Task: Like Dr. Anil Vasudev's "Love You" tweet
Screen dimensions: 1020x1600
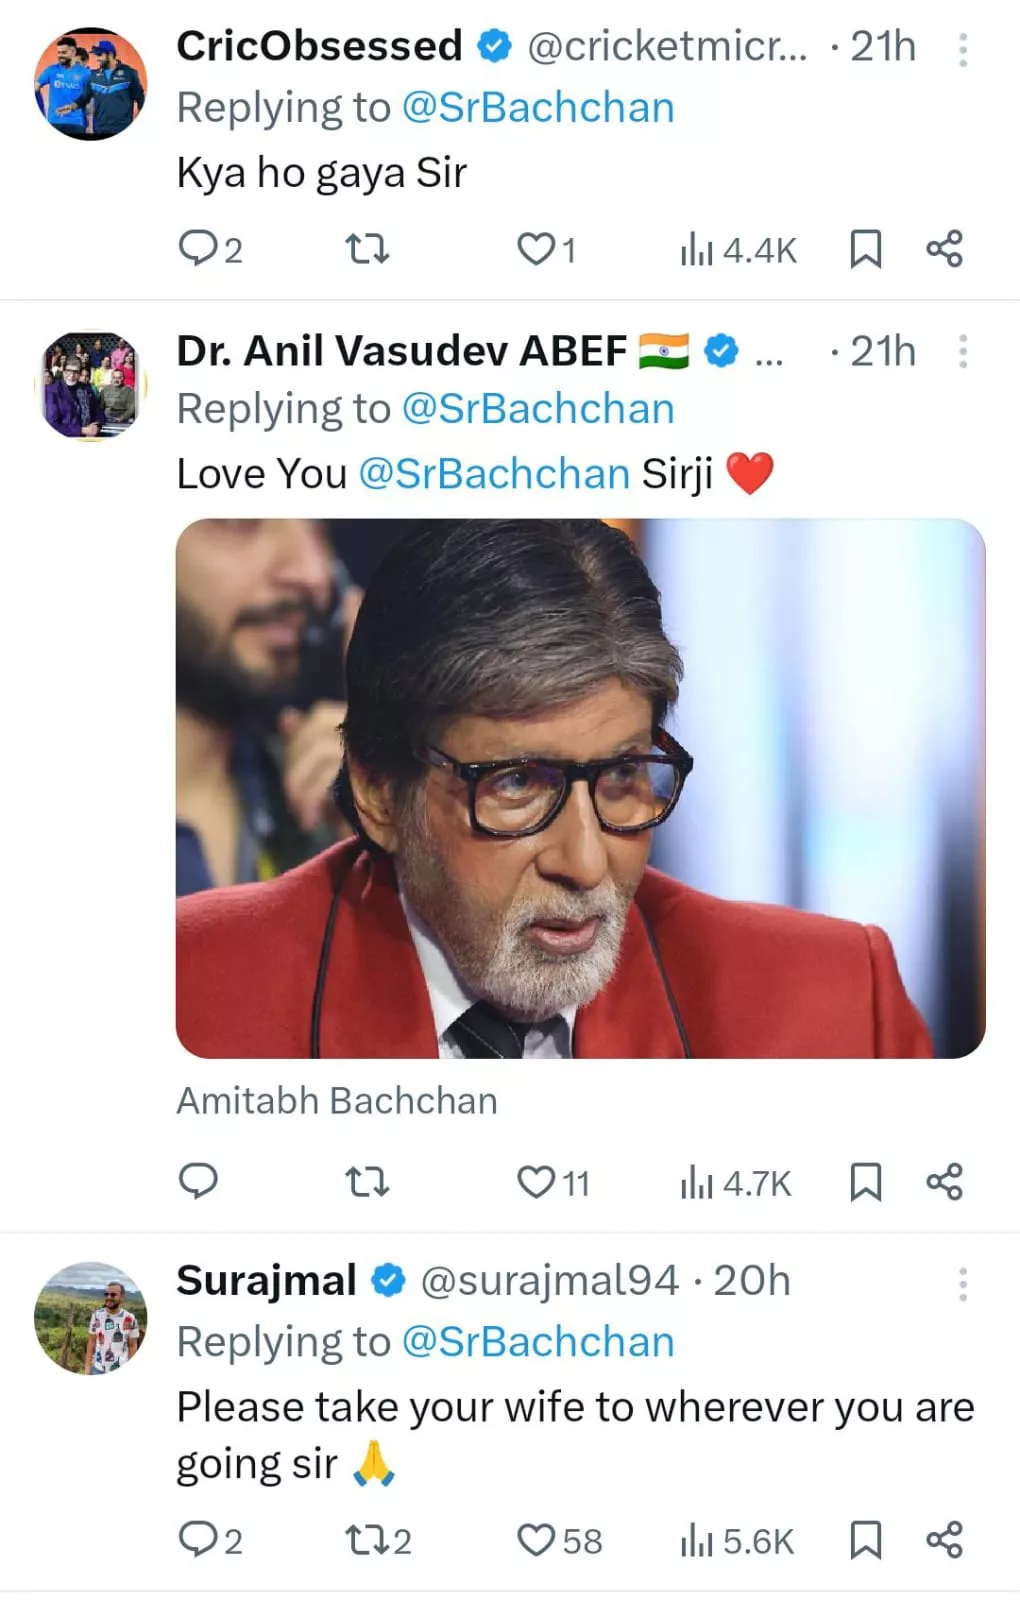Action: 536,1182
